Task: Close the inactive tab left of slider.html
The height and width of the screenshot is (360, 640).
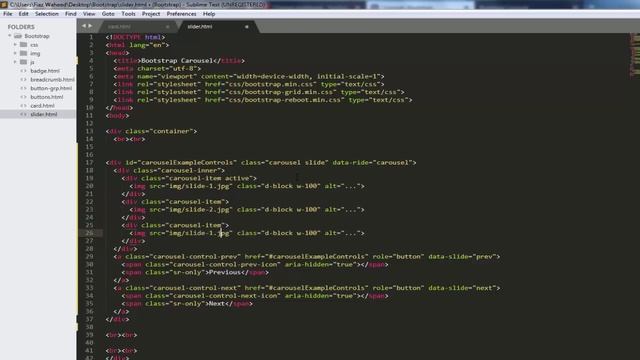Action: point(167,27)
